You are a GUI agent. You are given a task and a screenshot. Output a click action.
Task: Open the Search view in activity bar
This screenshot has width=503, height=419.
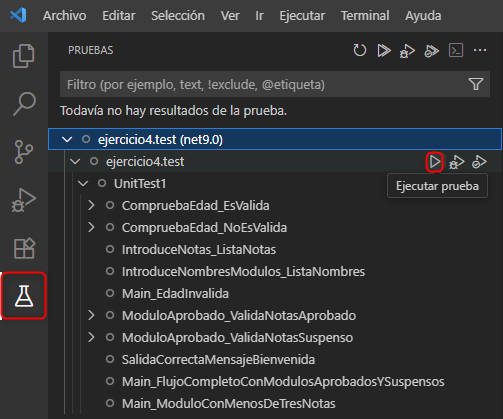point(24,104)
